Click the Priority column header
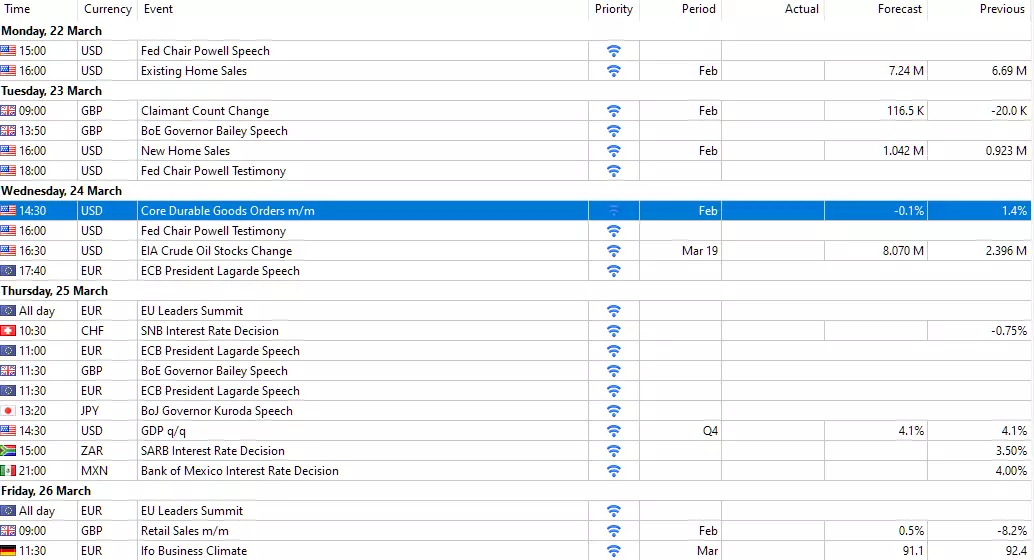Image resolution: width=1034 pixels, height=560 pixels. 614,9
